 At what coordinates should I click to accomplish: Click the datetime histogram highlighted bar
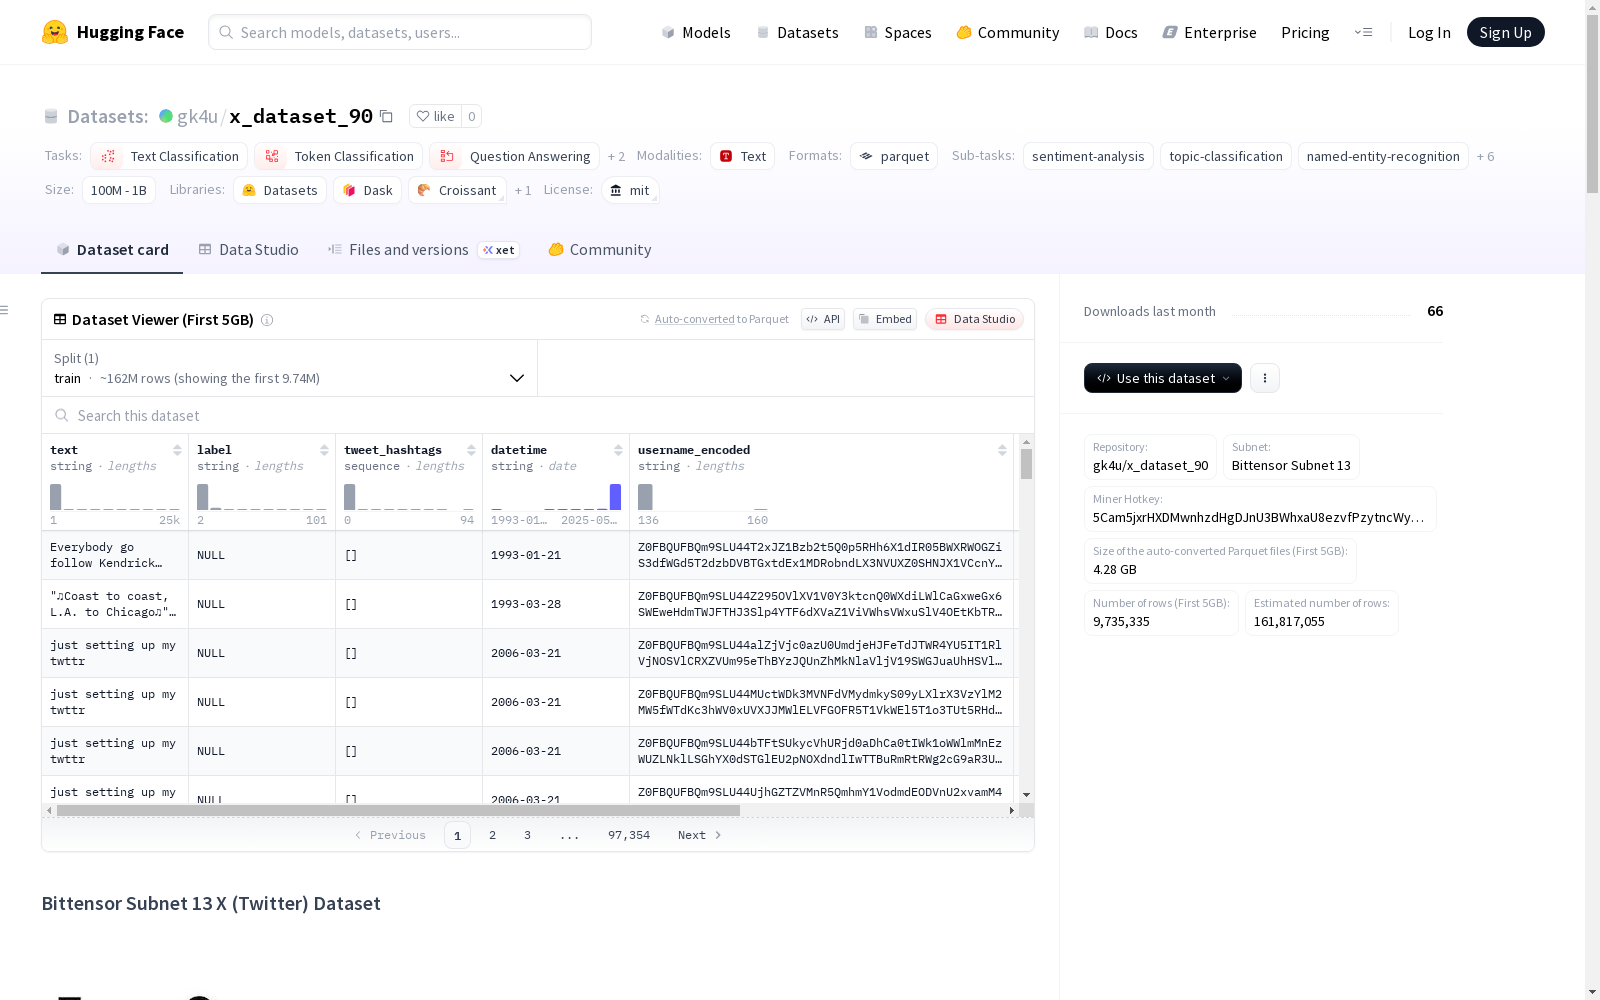pos(615,497)
